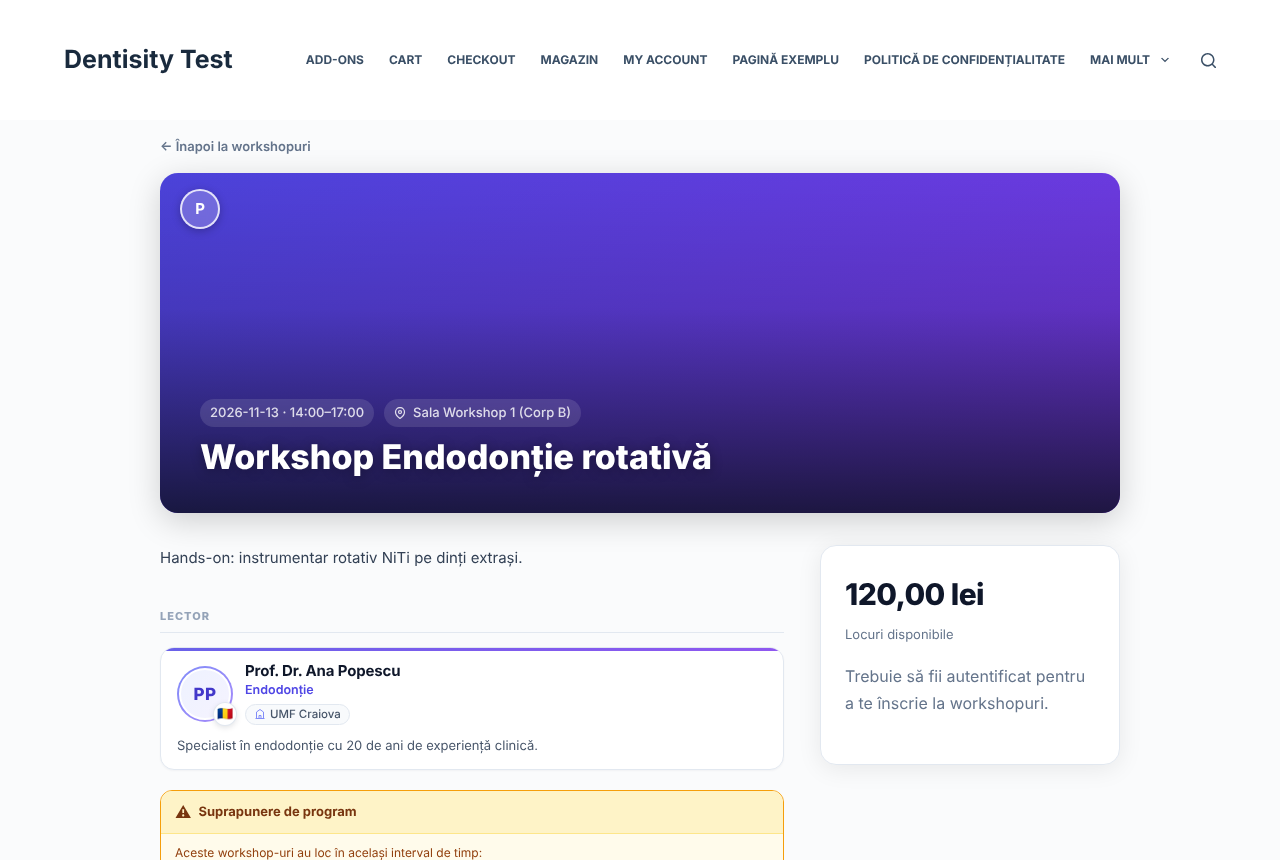Screen dimensions: 1280x860
Task: Click the 'Endodonție' specialty link
Action: (x=279, y=690)
